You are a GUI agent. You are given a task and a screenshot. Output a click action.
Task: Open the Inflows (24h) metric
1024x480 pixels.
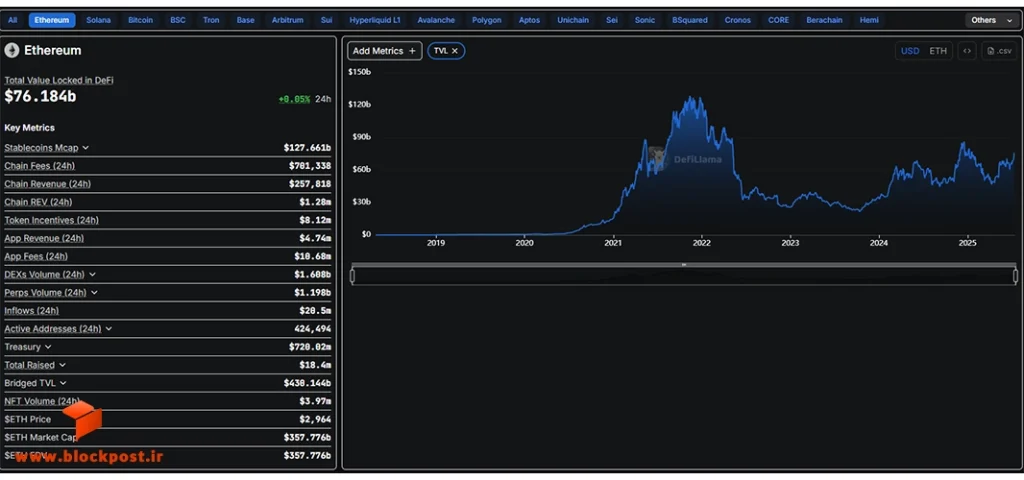[31, 311]
